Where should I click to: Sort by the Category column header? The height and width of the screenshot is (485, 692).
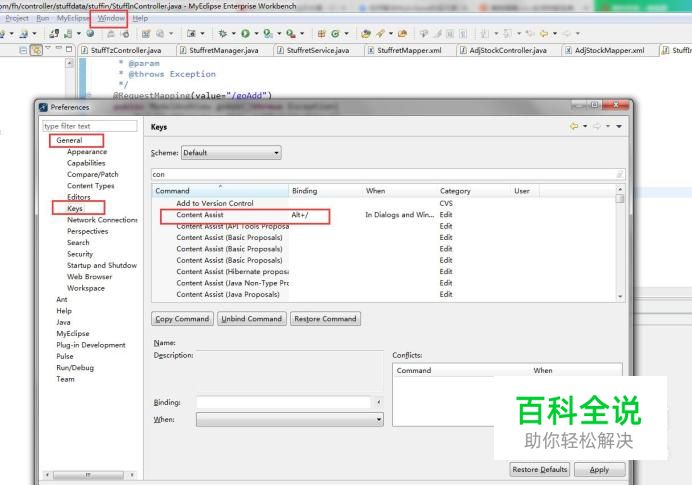pyautogui.click(x=473, y=191)
